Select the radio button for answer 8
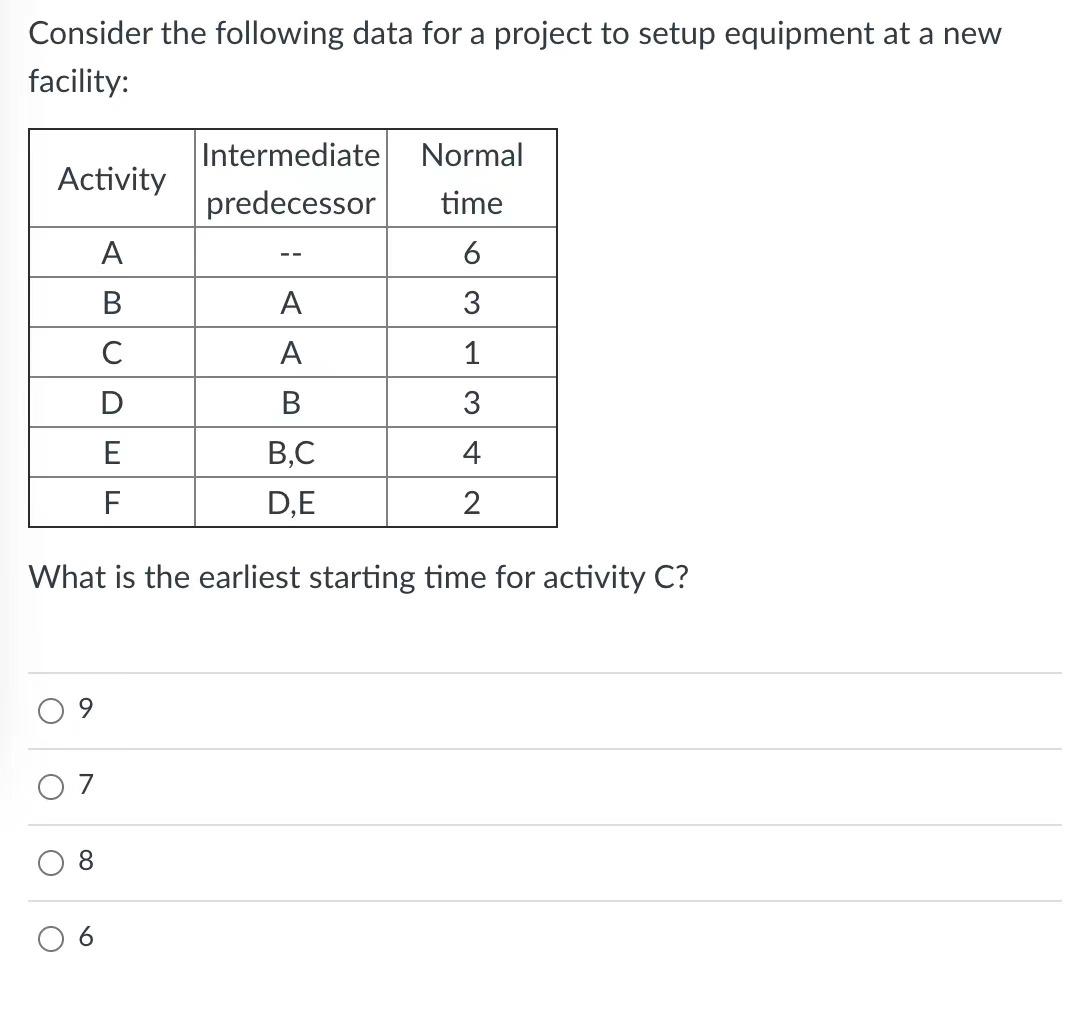The width and height of the screenshot is (1092, 1016). (x=49, y=863)
